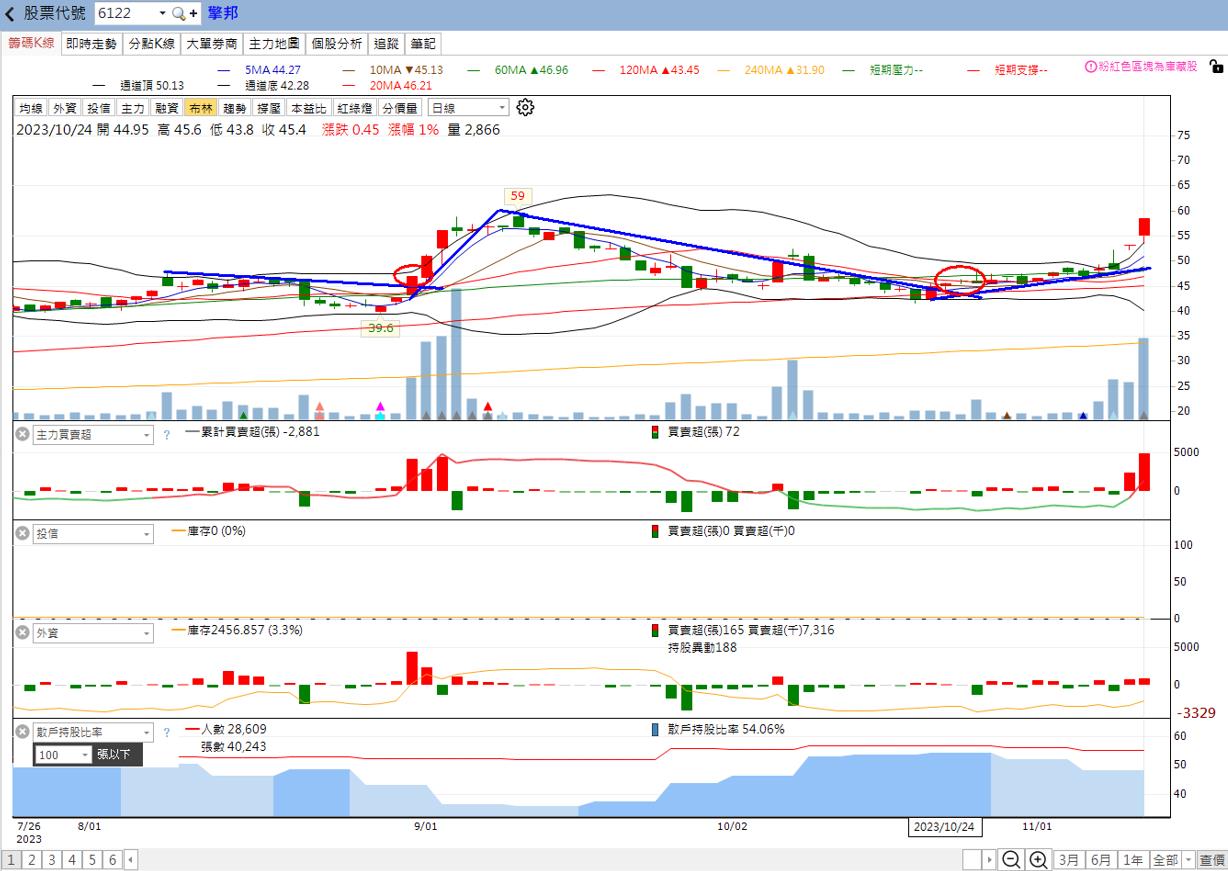The width and height of the screenshot is (1228, 871).
Task: Close the 主力買賣超 indicator panel
Action: 22,435
